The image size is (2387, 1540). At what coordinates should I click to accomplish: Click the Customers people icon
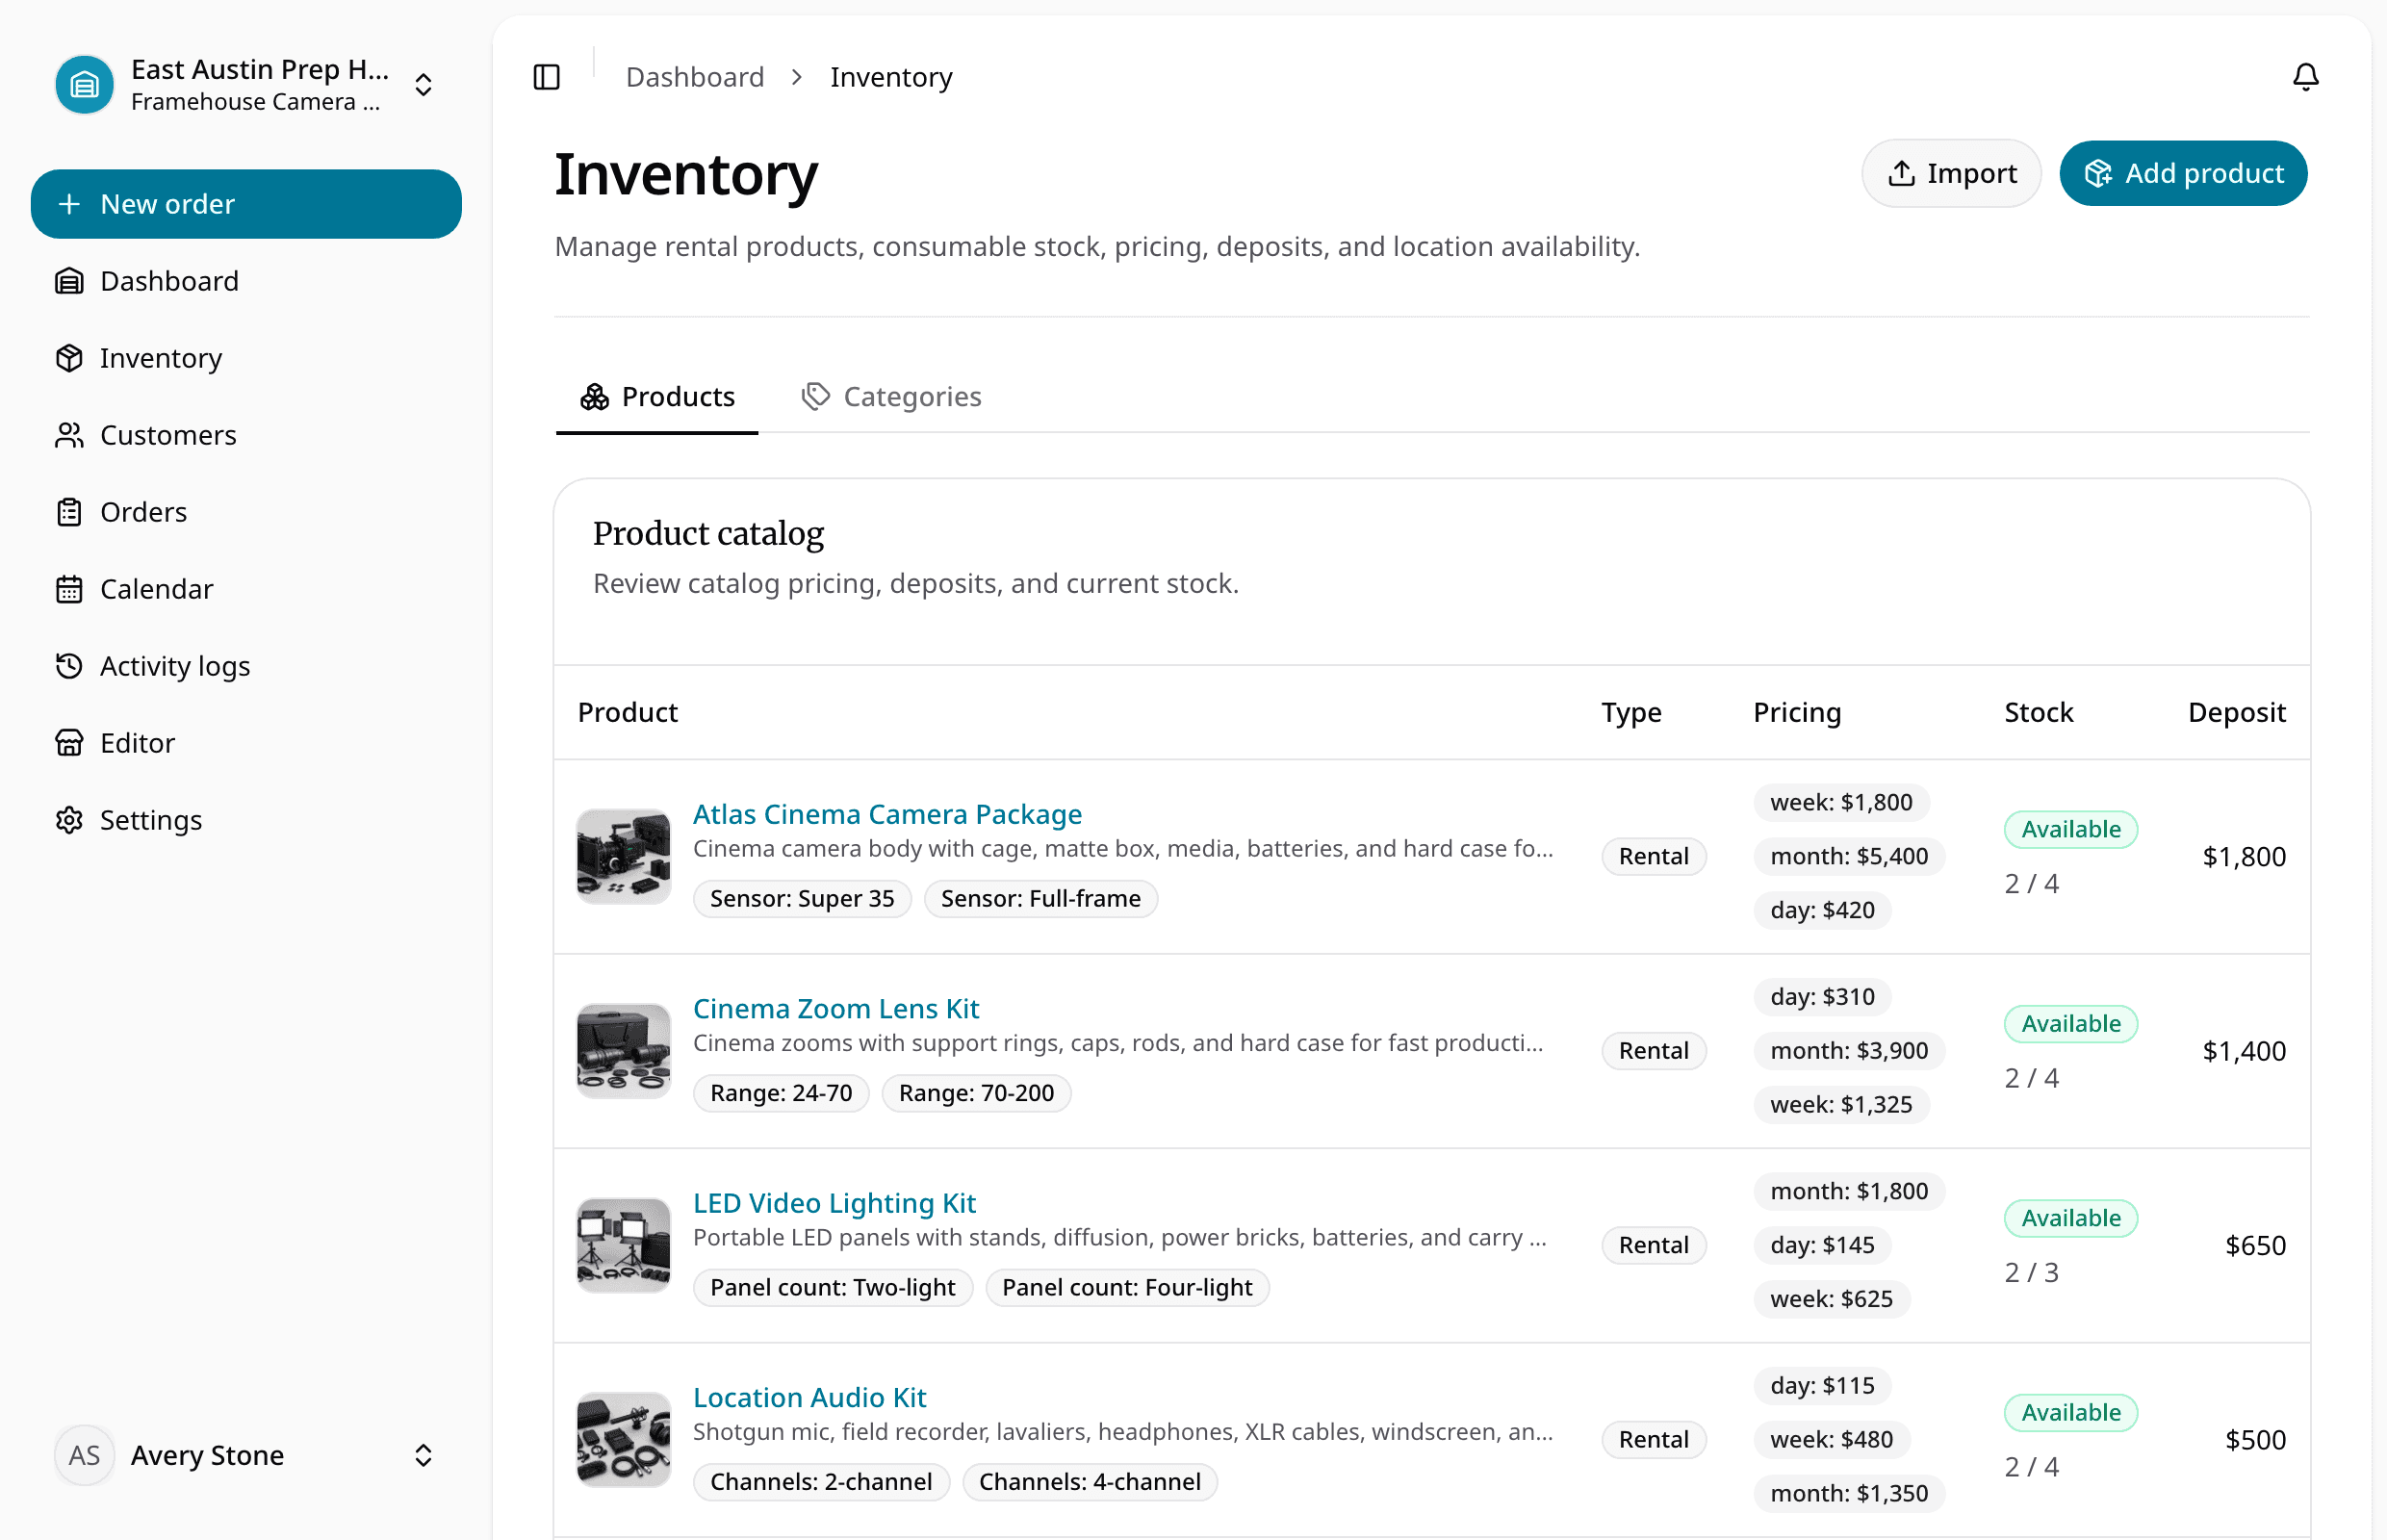[69, 435]
